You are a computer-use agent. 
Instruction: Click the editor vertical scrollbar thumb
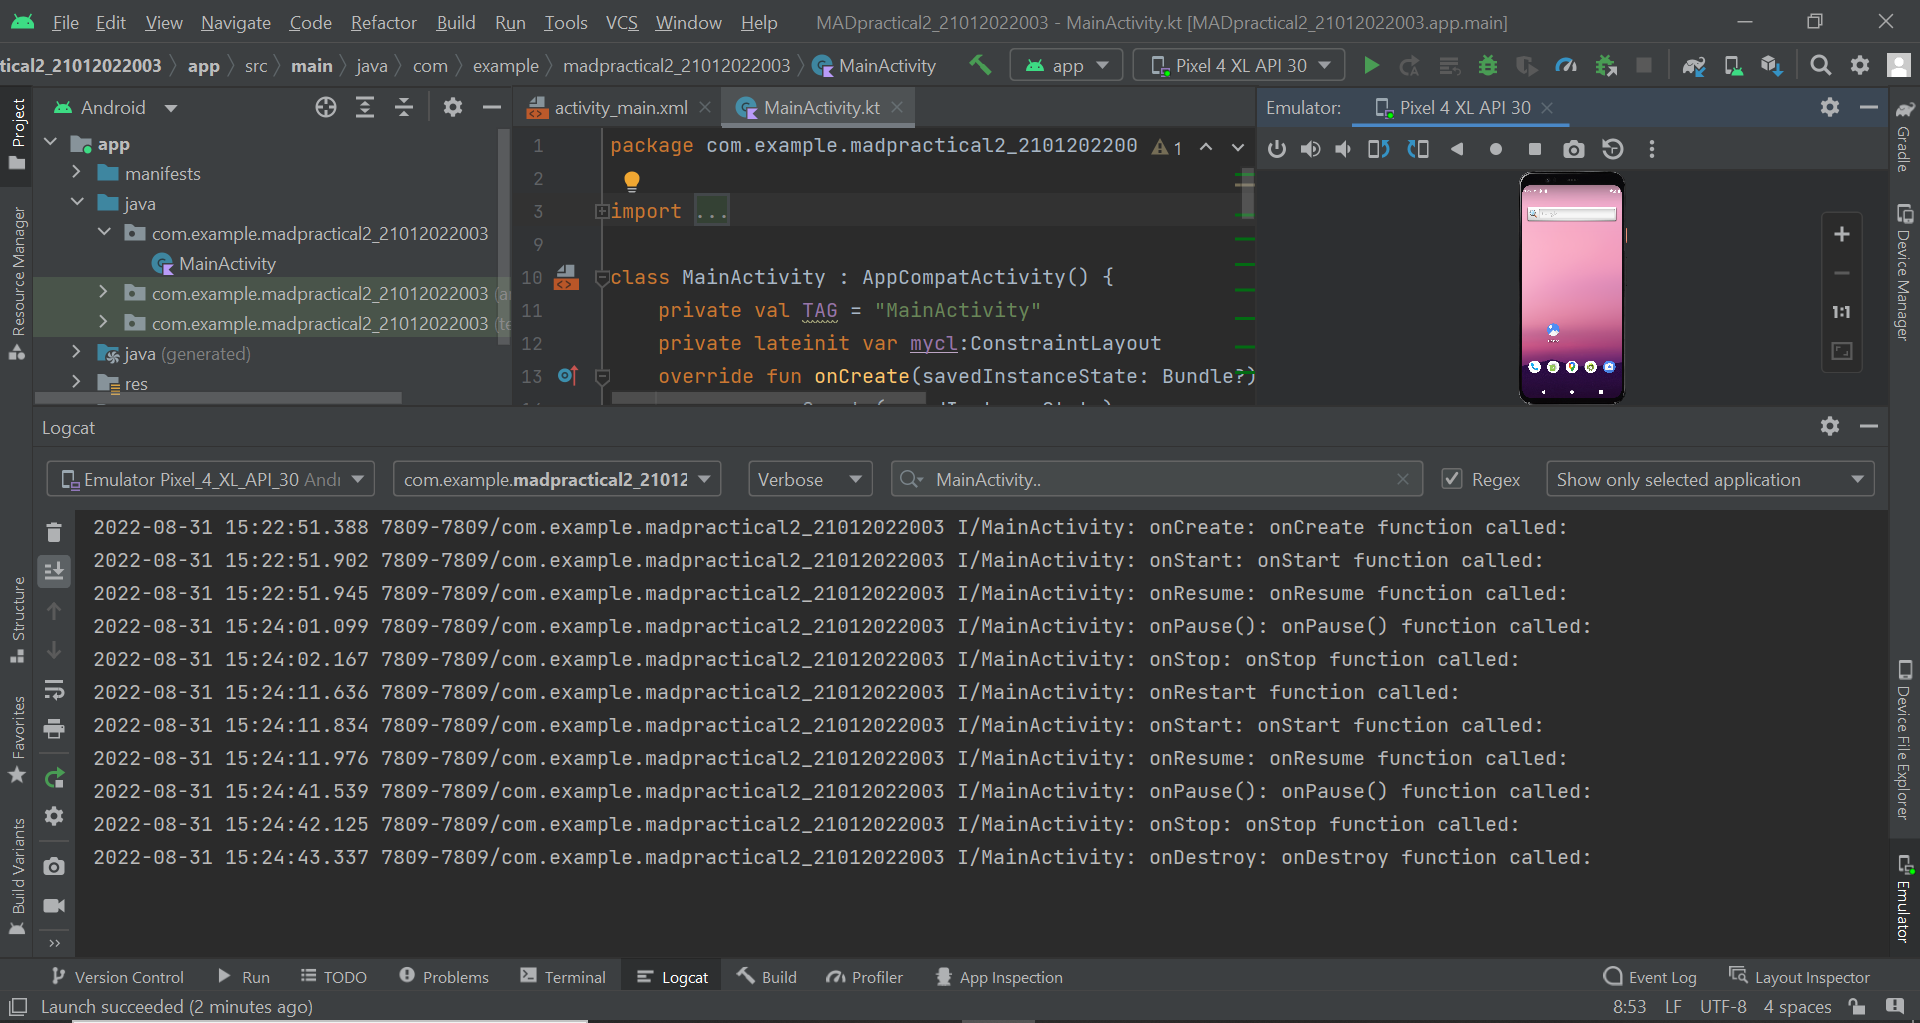click(x=1247, y=192)
